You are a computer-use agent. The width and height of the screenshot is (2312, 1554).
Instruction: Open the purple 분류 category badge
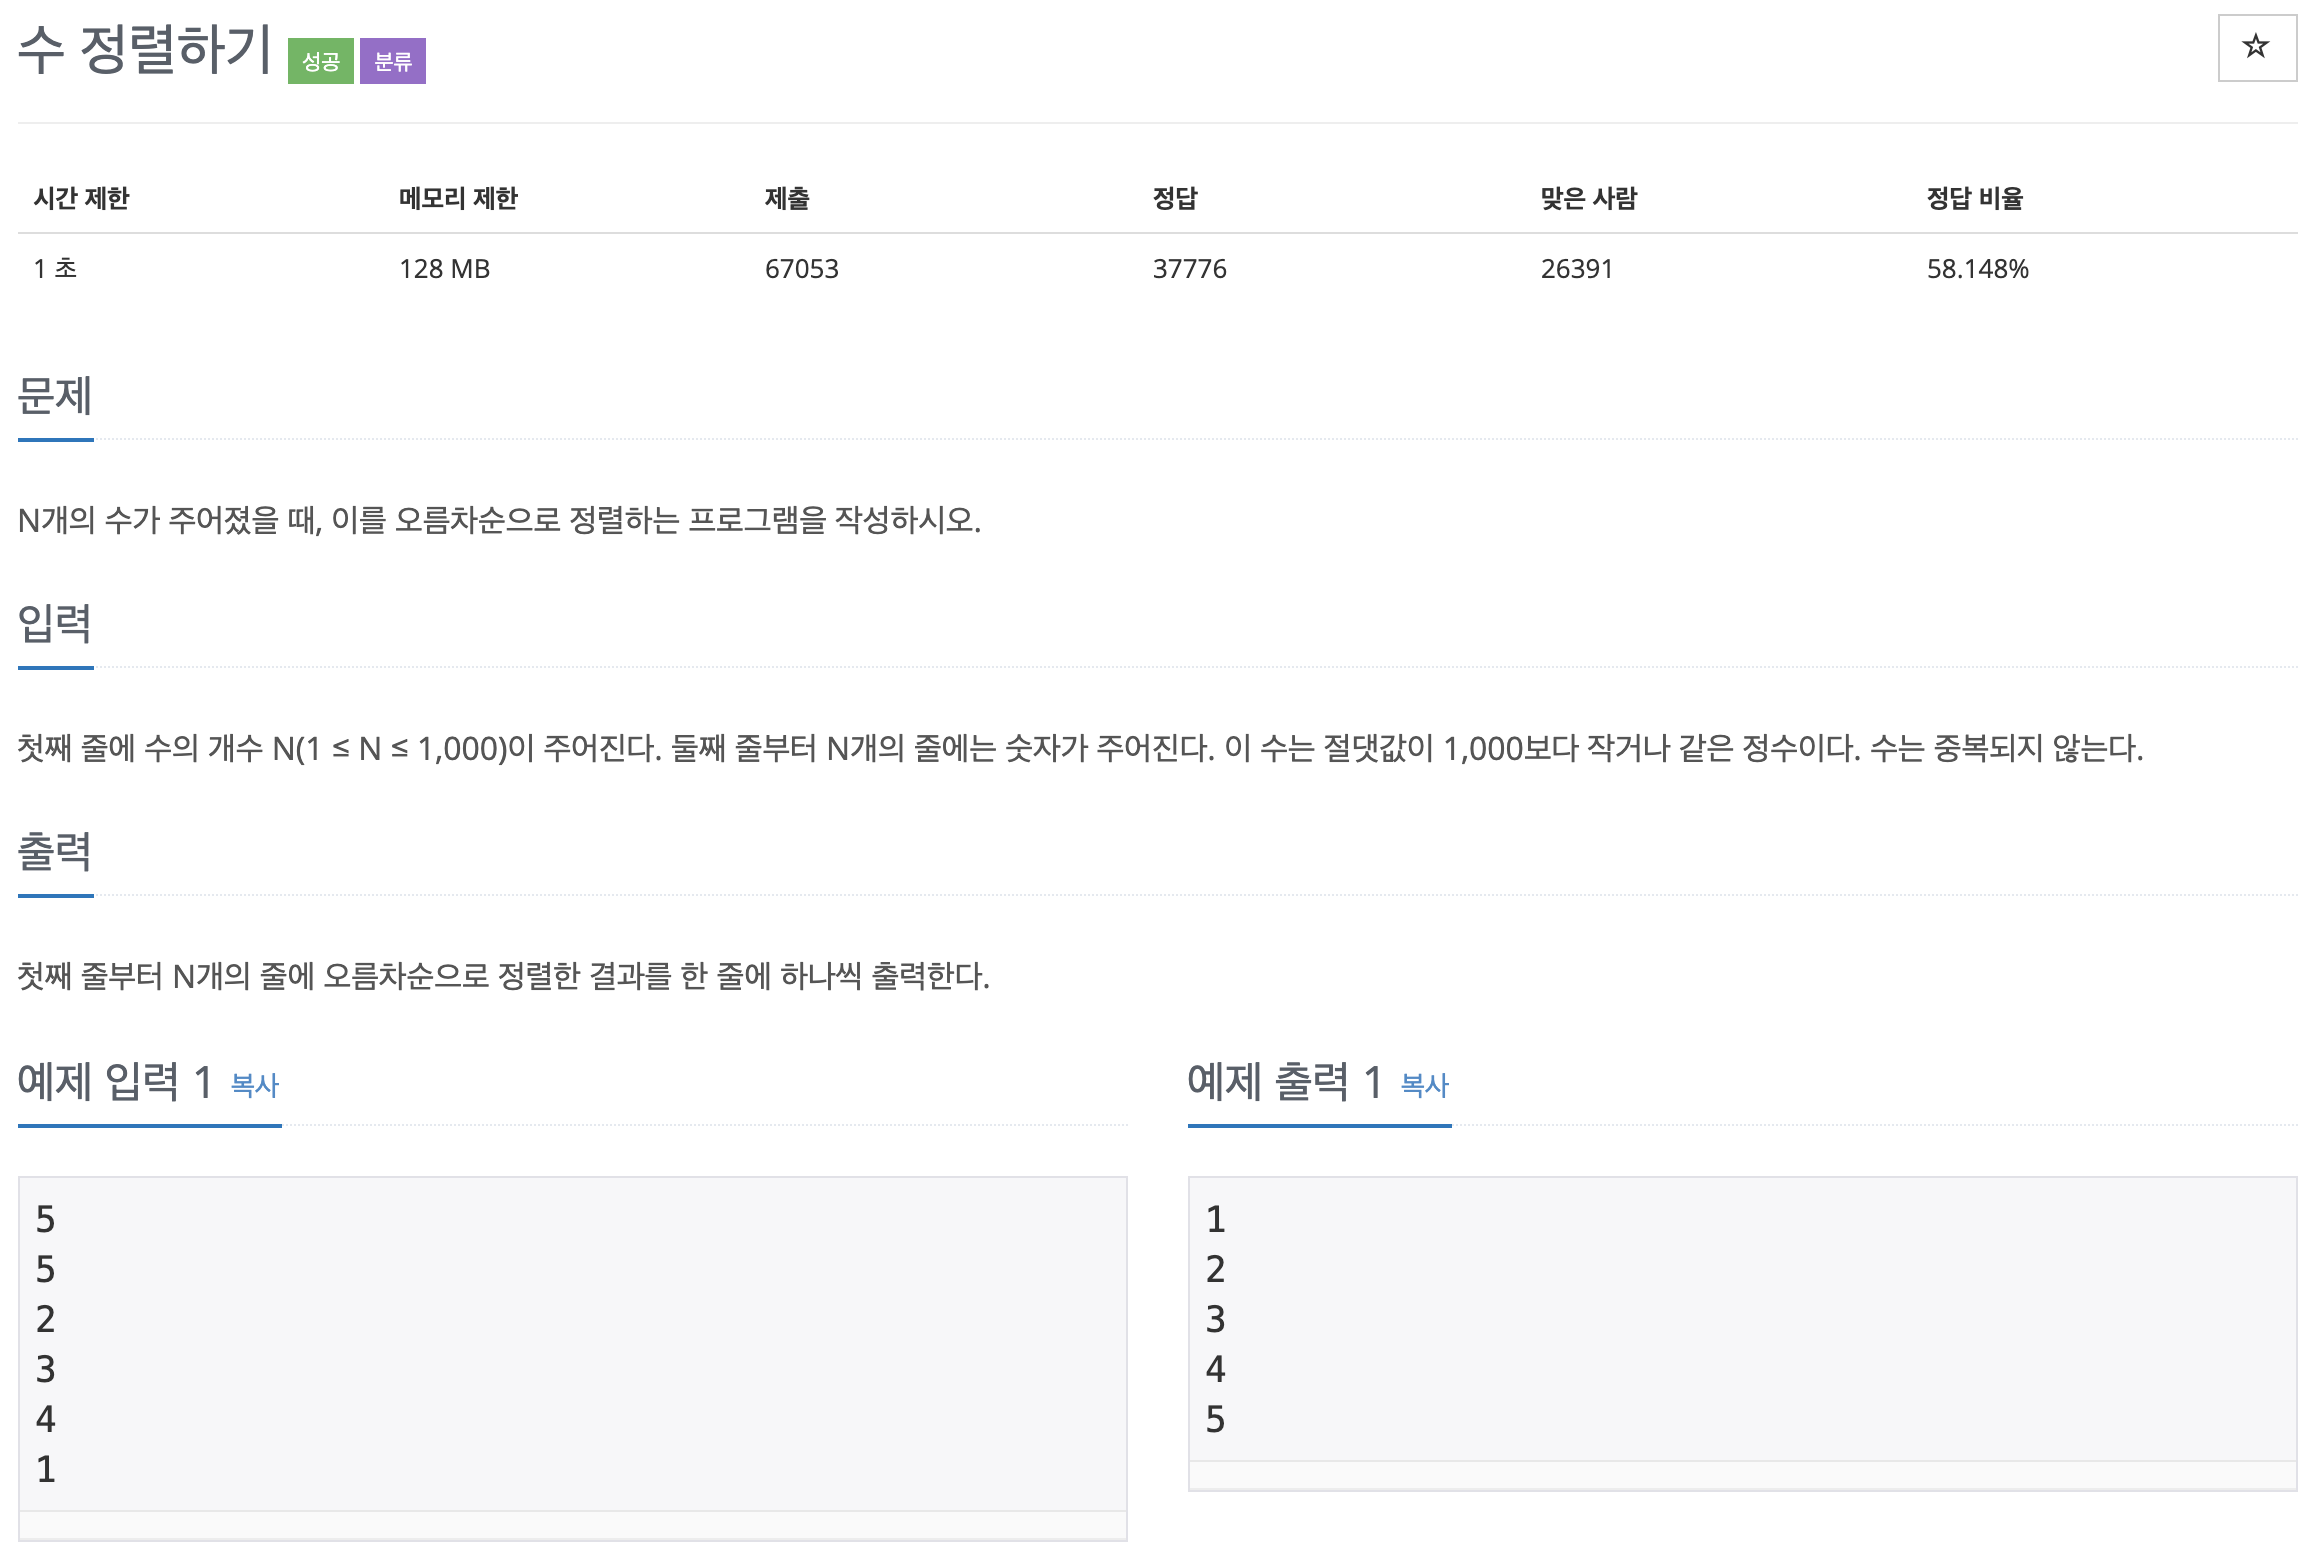click(x=392, y=62)
